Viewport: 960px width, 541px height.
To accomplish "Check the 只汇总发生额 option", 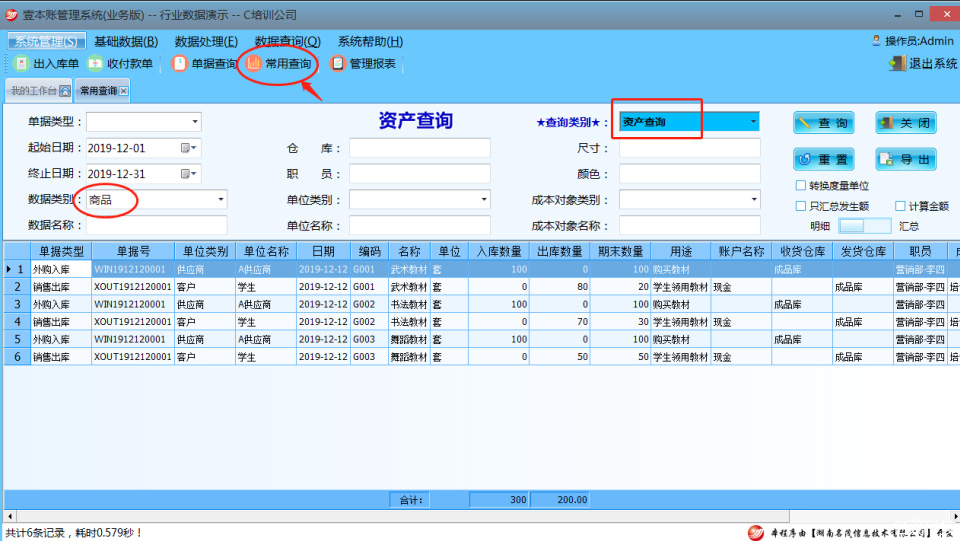I will [800, 206].
